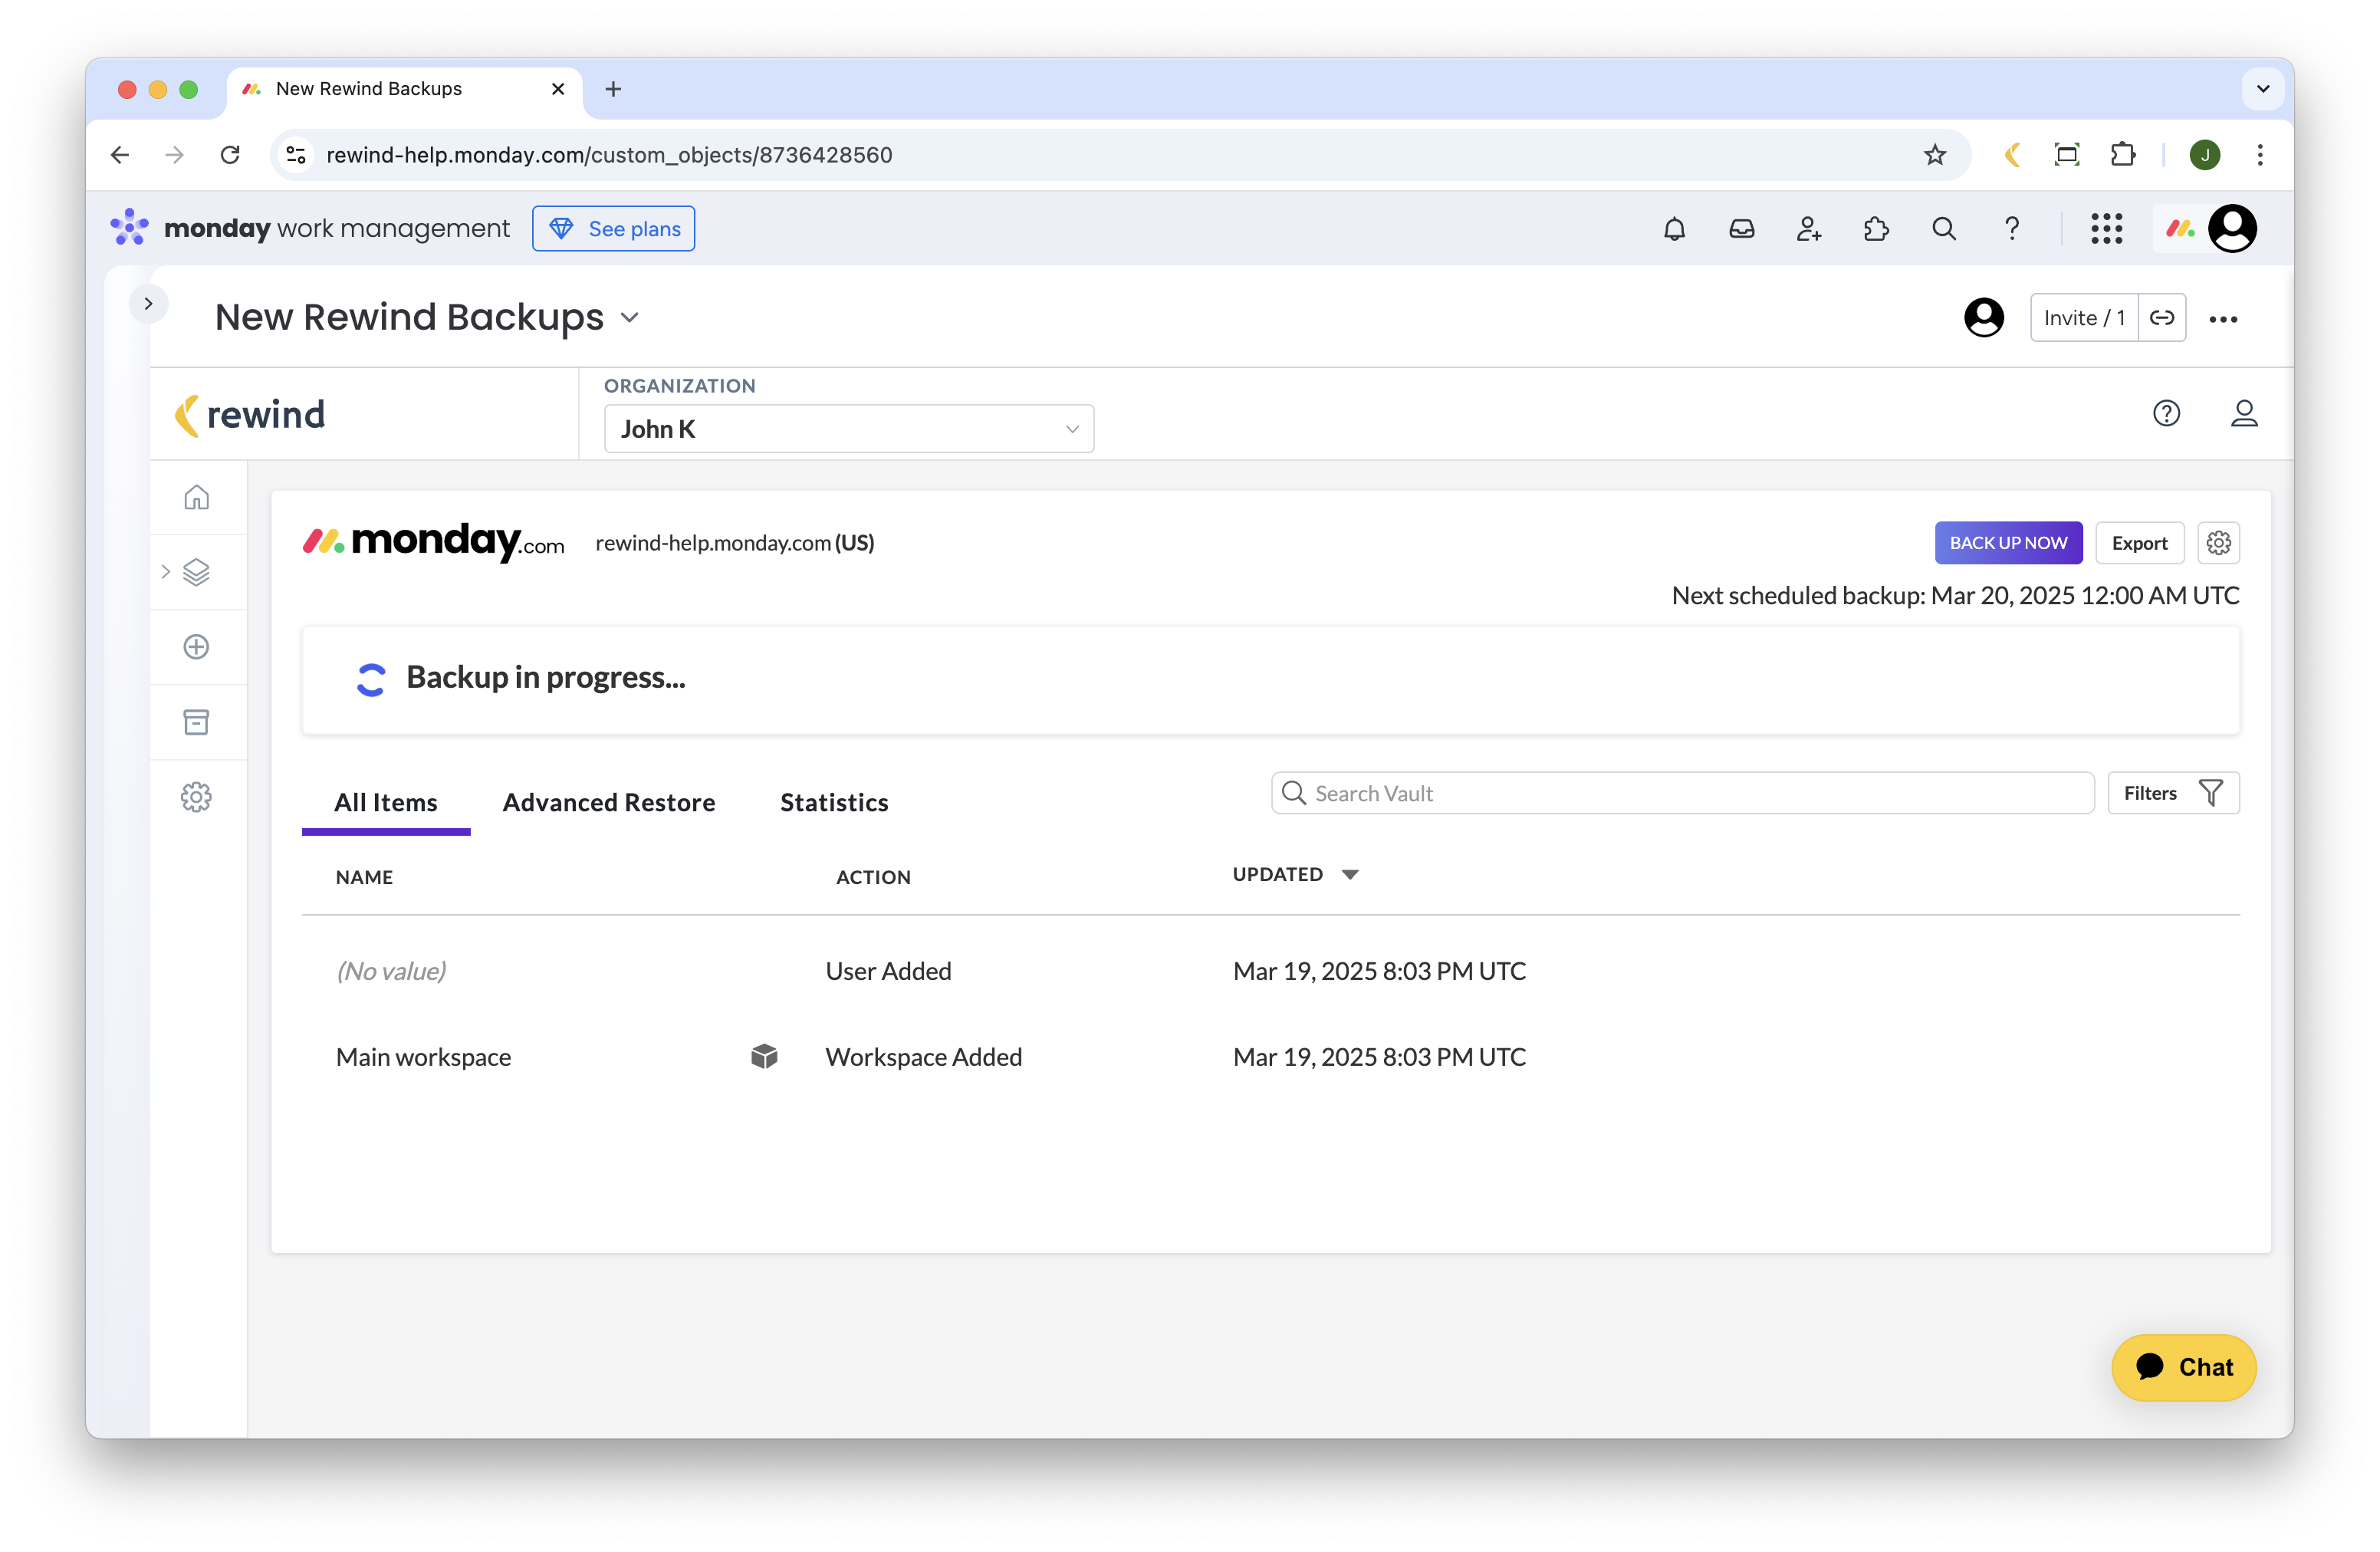Image resolution: width=2380 pixels, height=1552 pixels.
Task: Click the Invite / 1 button
Action: click(2083, 318)
